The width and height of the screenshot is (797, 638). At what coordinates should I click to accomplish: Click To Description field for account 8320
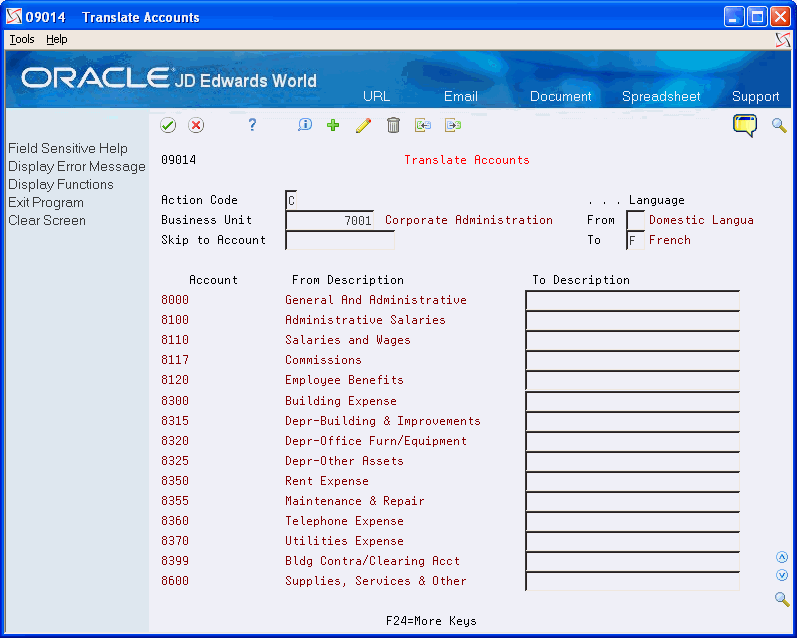coord(632,441)
